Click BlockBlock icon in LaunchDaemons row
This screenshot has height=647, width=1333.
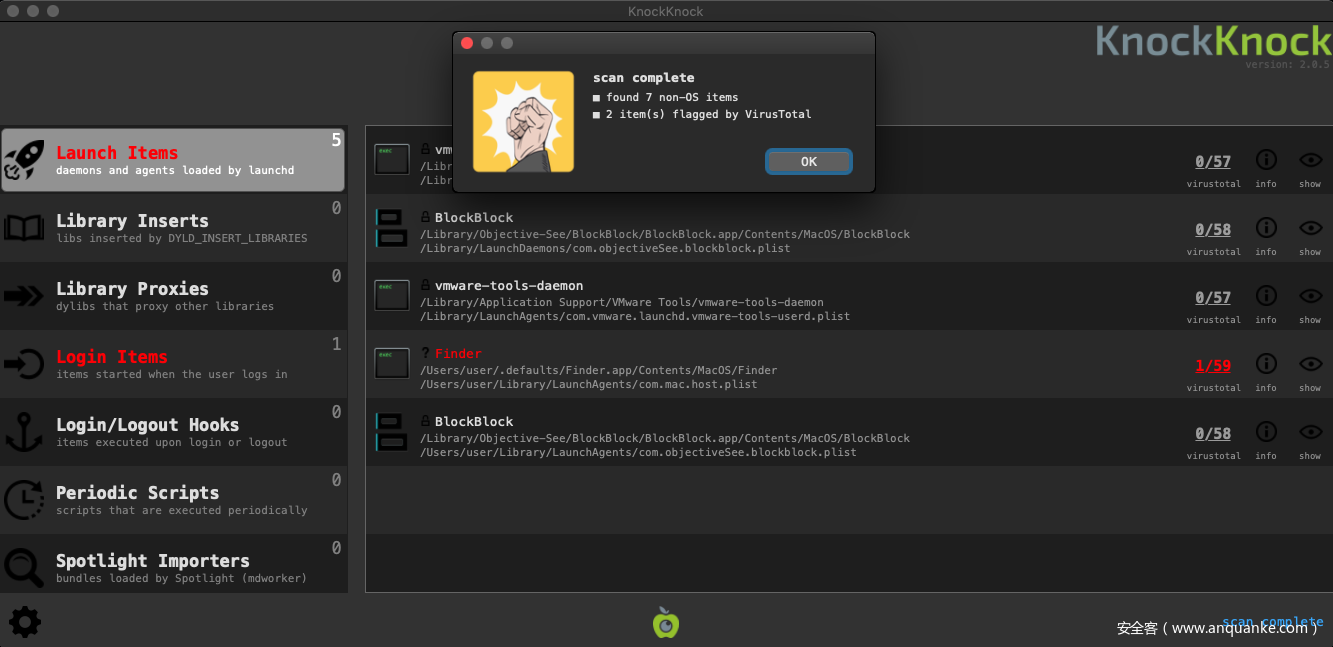[x=391, y=228]
